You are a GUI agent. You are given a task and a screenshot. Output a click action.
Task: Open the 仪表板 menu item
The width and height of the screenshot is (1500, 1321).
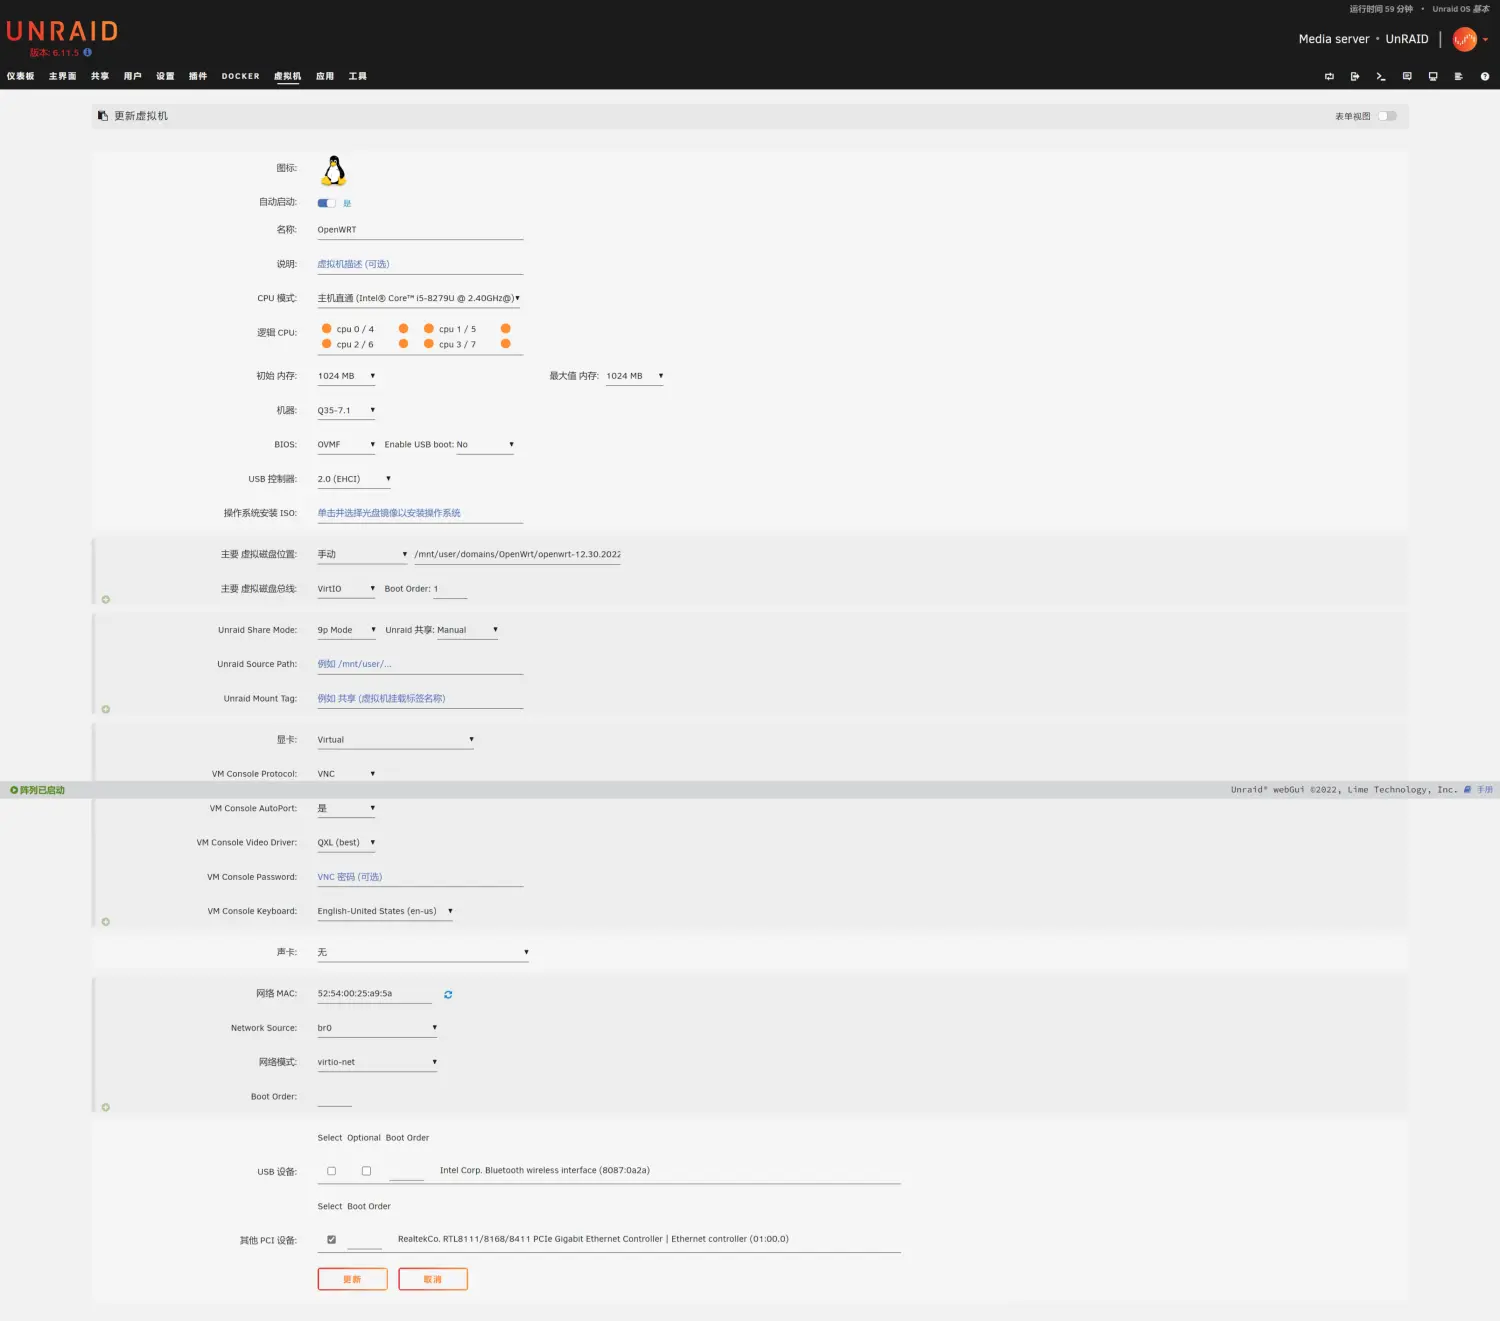(x=21, y=76)
